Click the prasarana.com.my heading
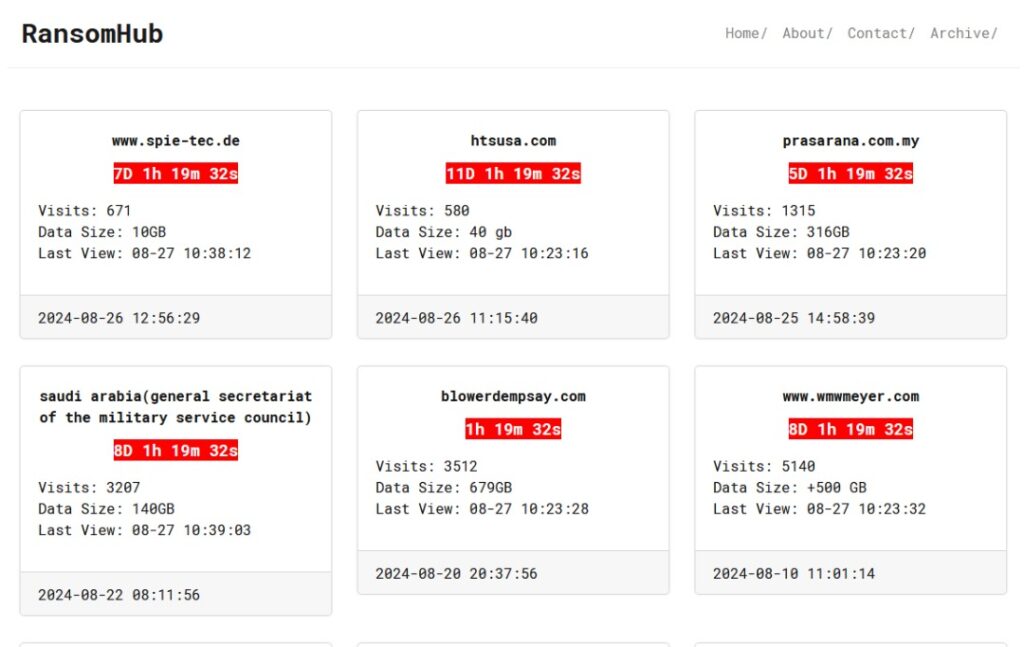 (851, 141)
